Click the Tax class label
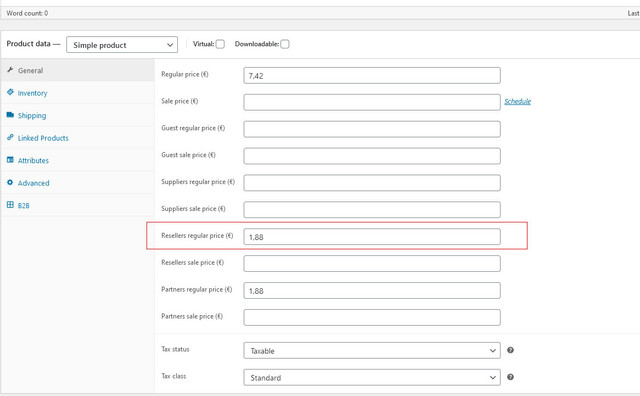This screenshot has height=396, width=640. [173, 376]
